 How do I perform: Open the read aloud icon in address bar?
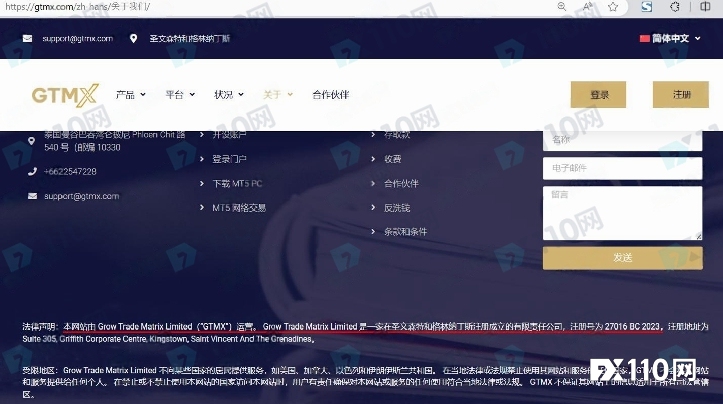tap(587, 6)
